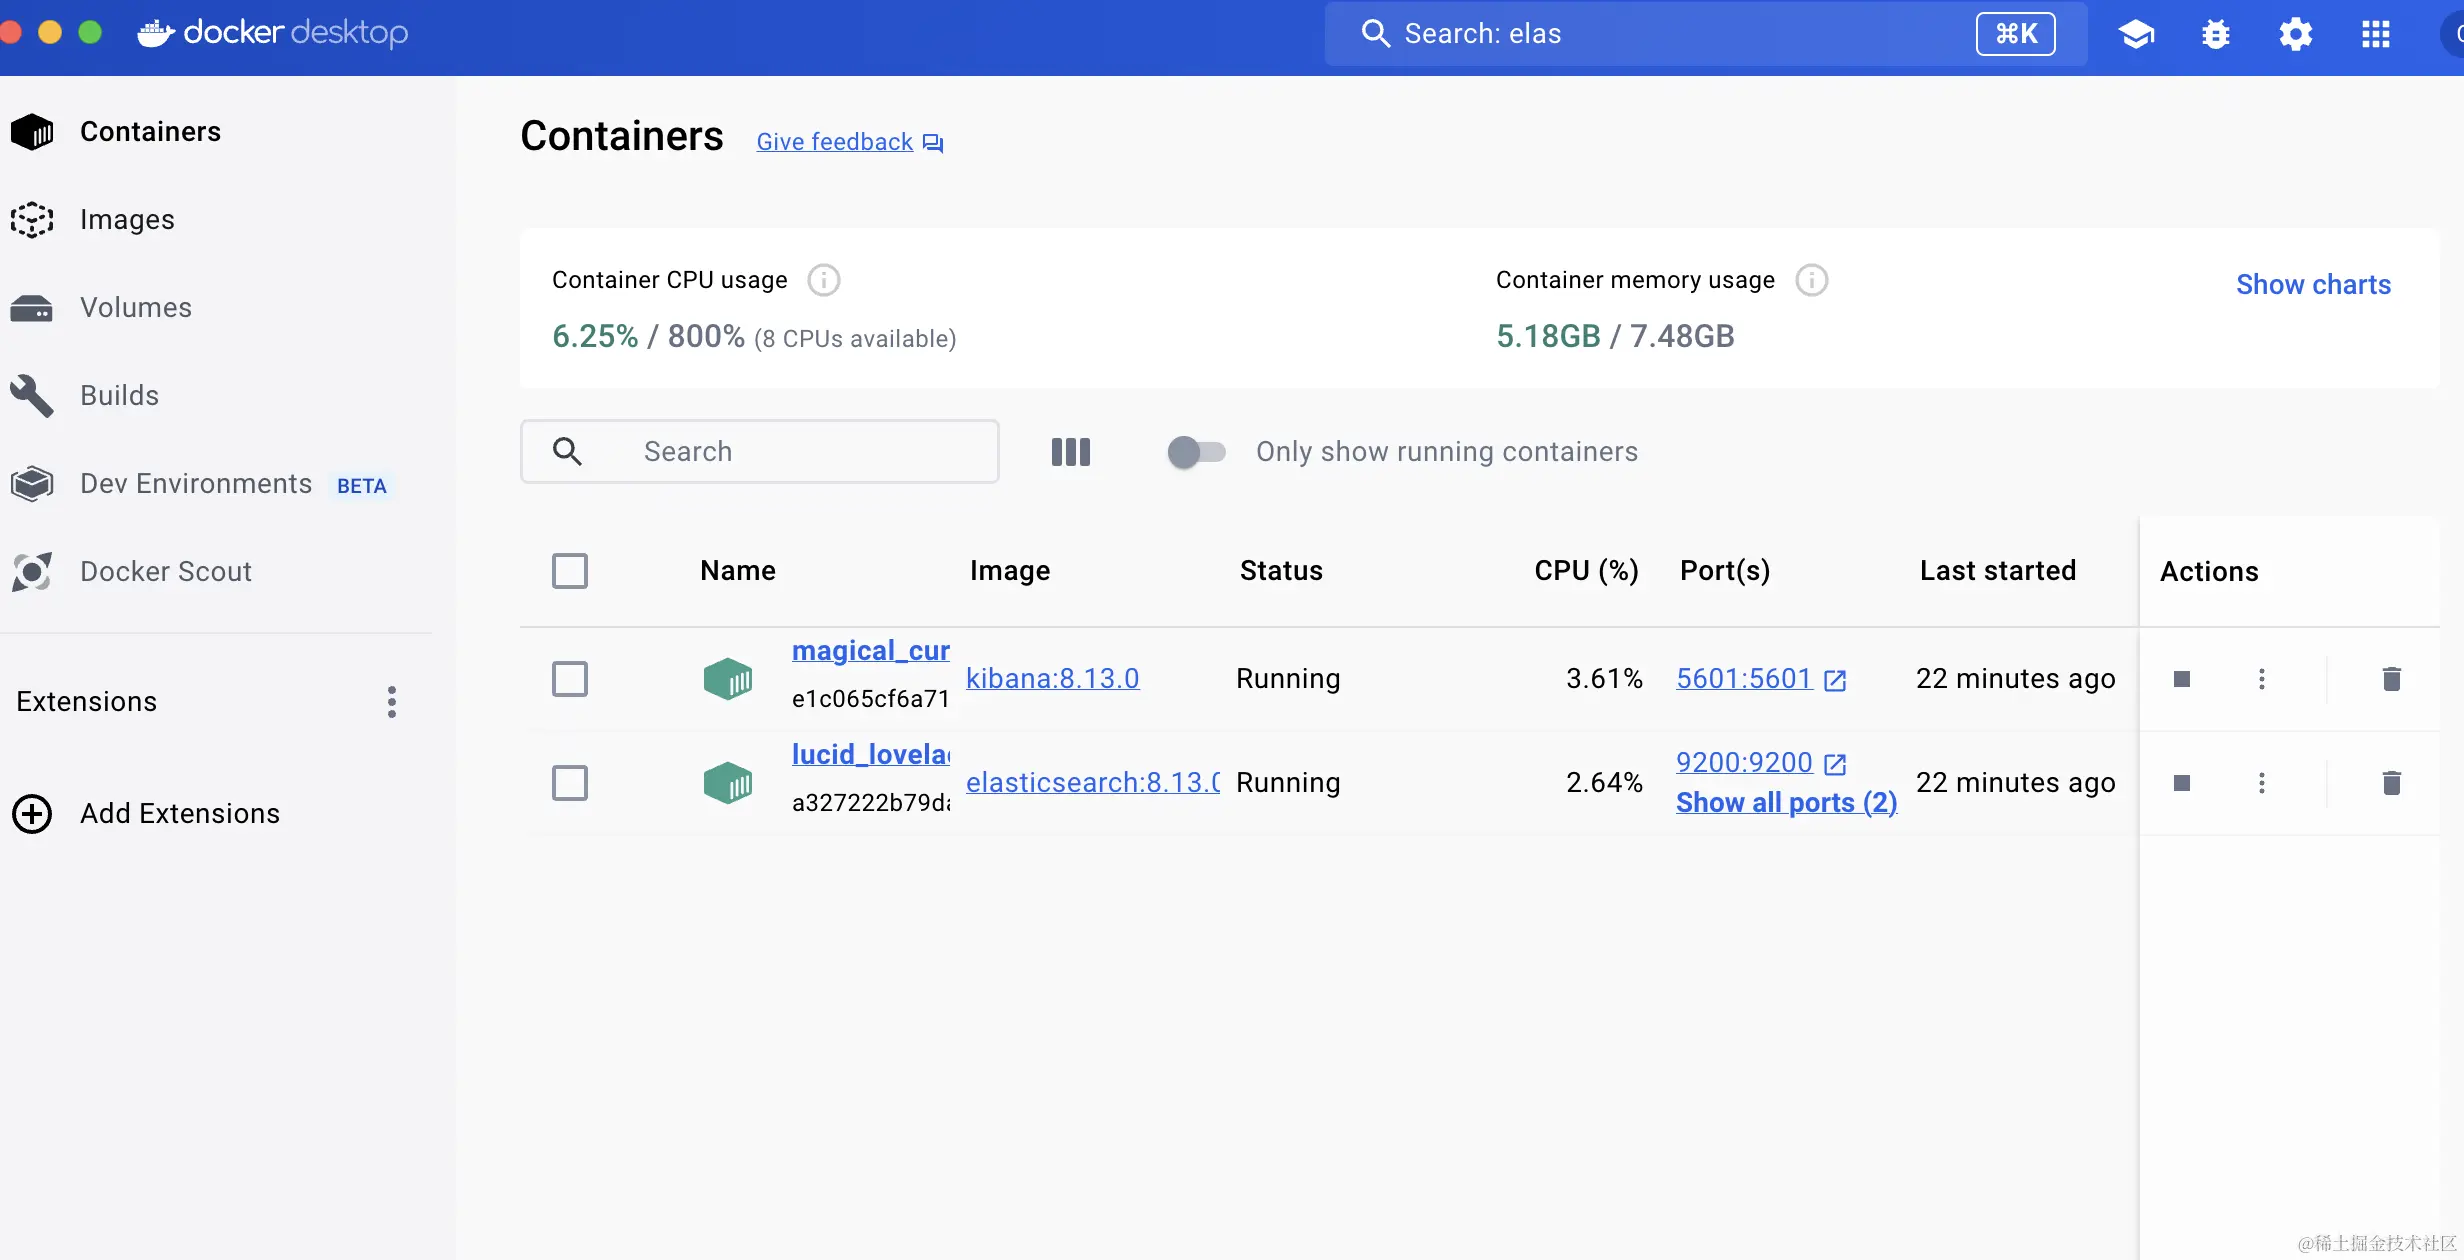Open Volumes section in sidebar
Viewport: 2464px width, 1260px height.
pyautogui.click(x=135, y=307)
